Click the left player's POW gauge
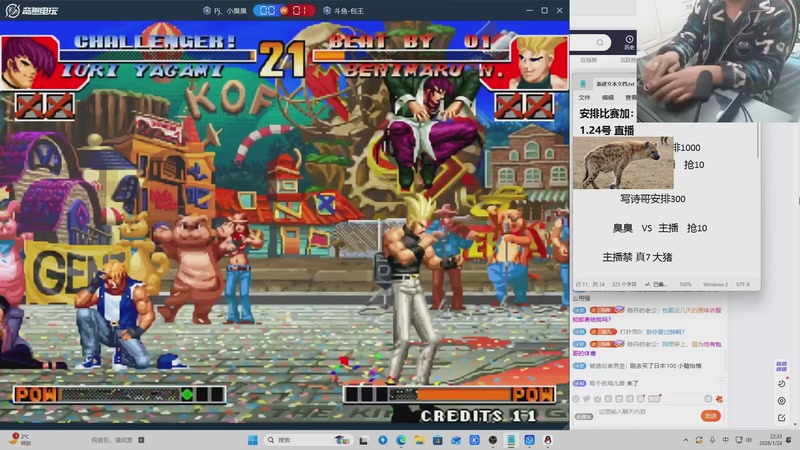 [x=120, y=394]
